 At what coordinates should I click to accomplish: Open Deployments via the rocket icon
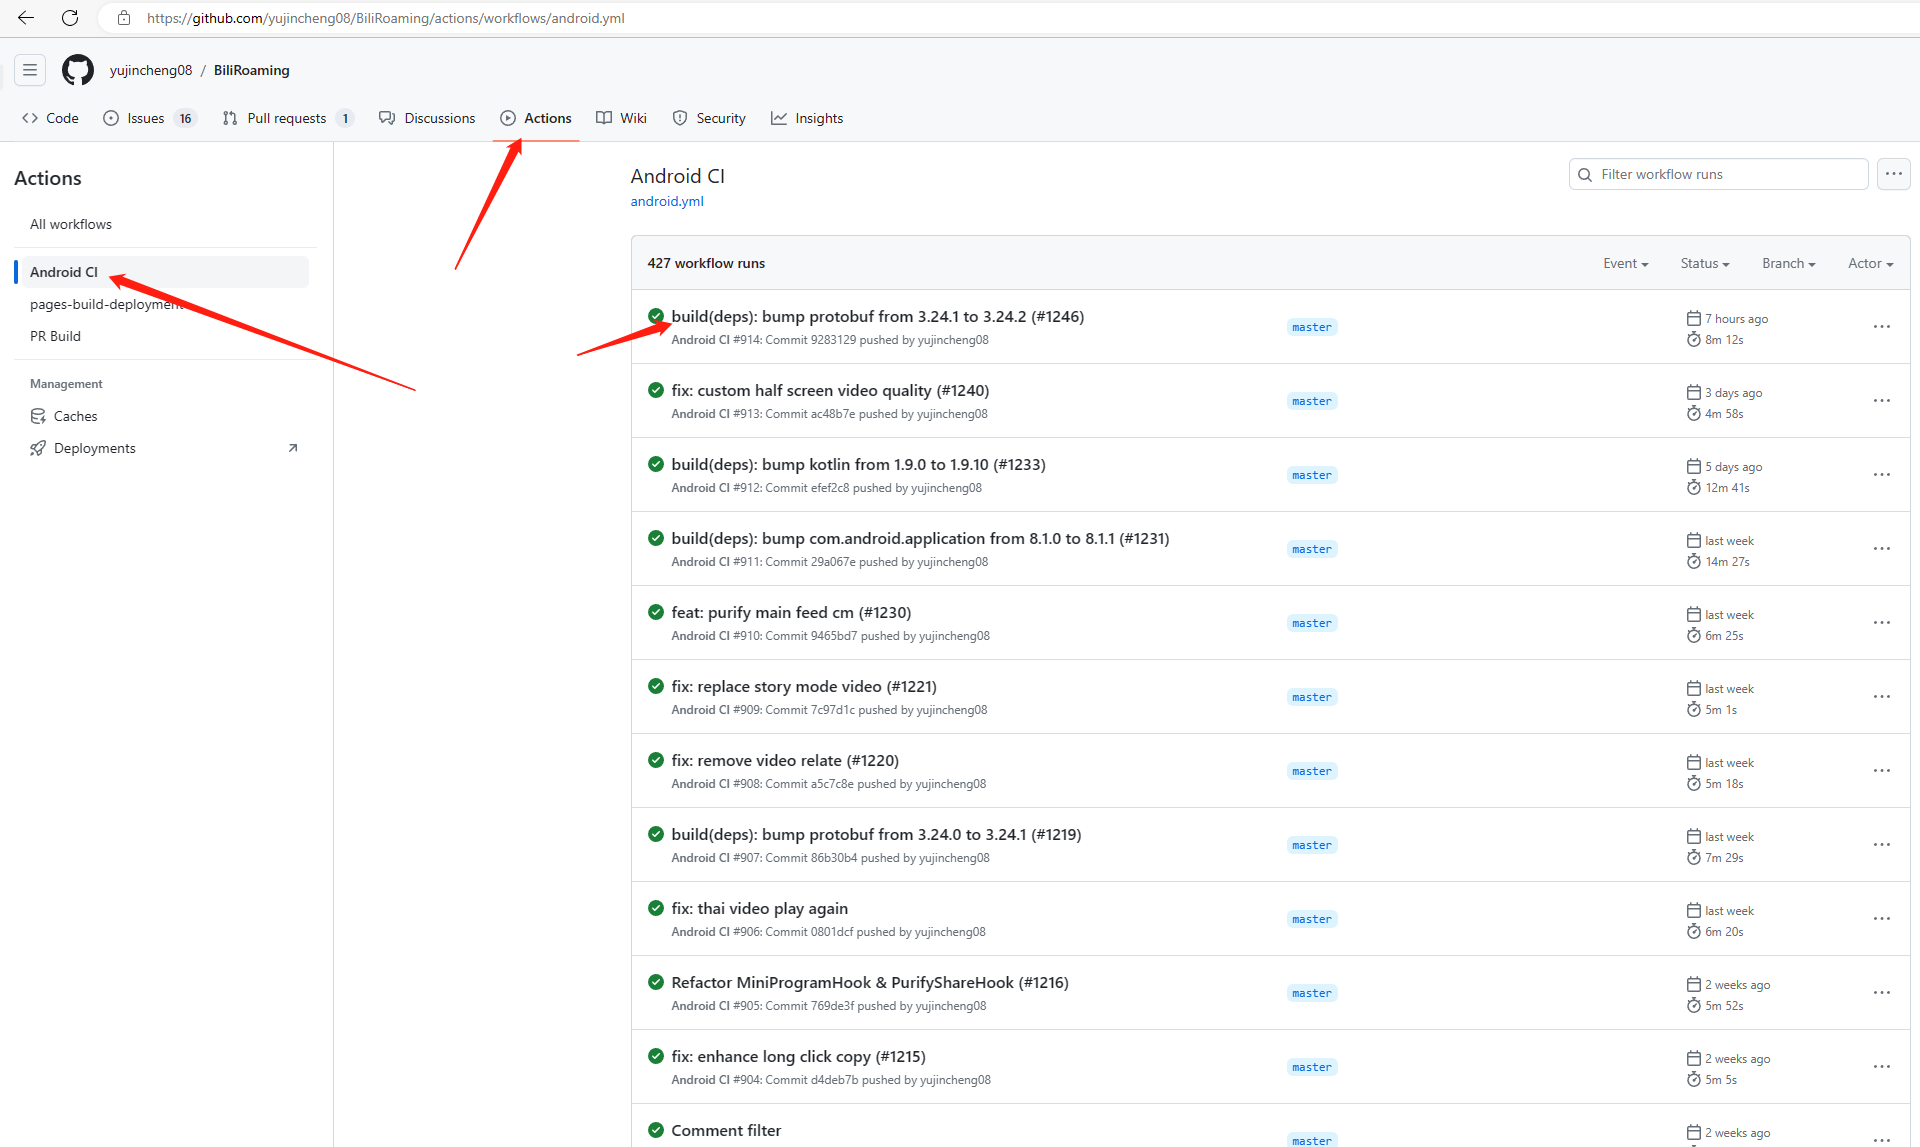38,448
